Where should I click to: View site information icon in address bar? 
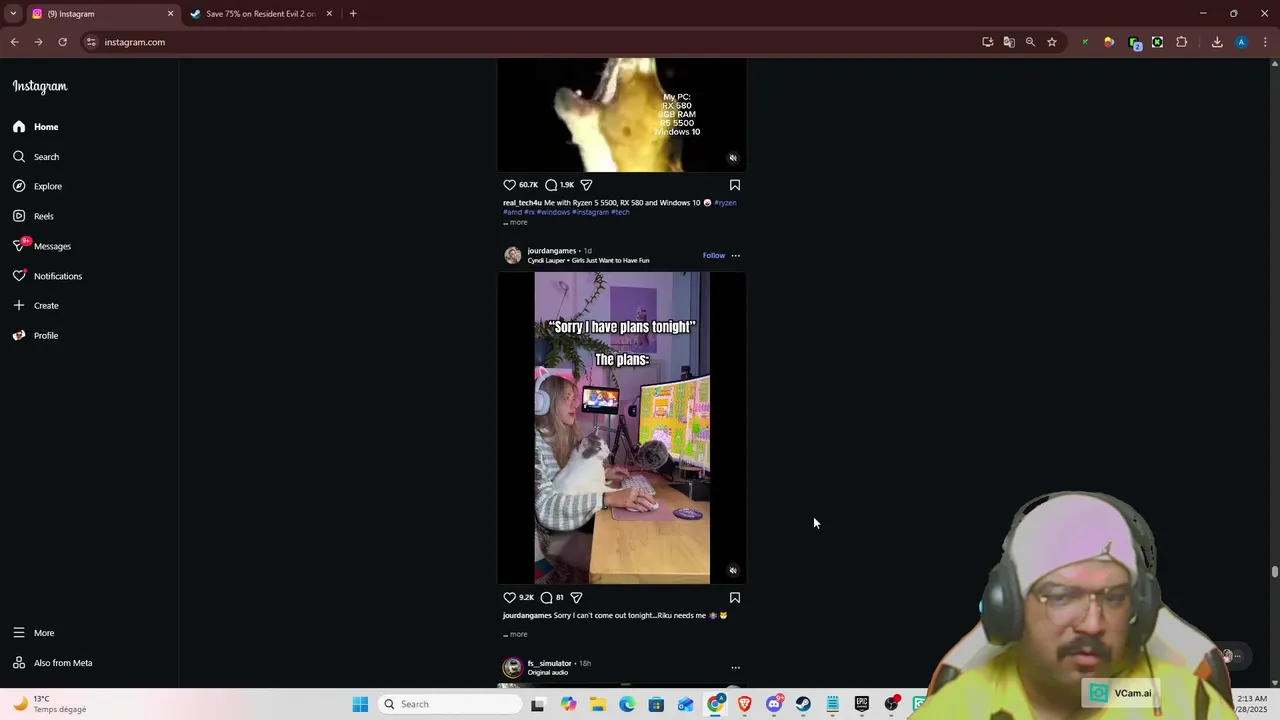pyautogui.click(x=91, y=42)
